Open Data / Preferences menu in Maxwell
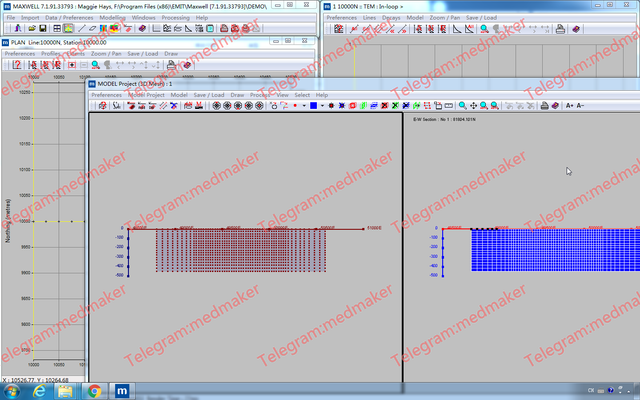The image size is (640, 400). tap(69, 18)
